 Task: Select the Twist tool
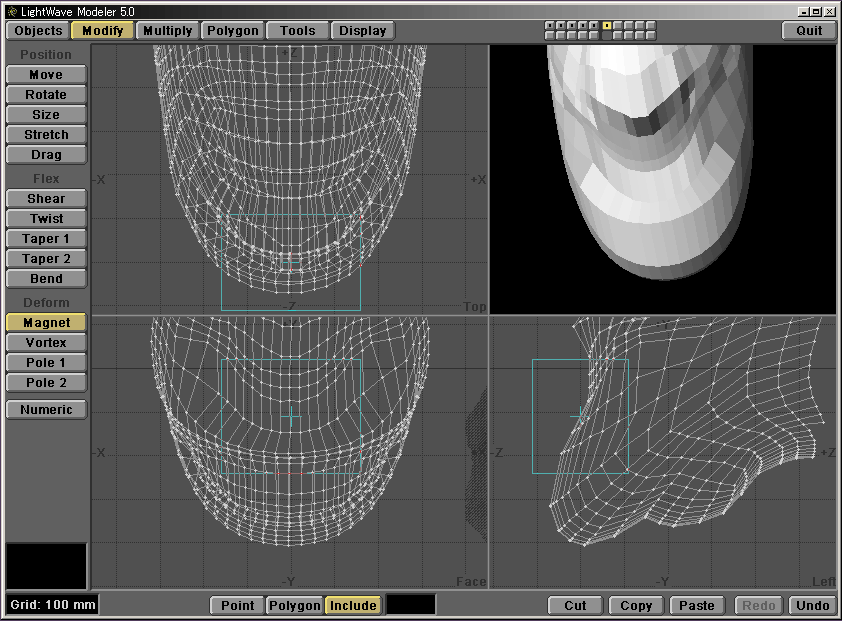pyautogui.click(x=46, y=219)
